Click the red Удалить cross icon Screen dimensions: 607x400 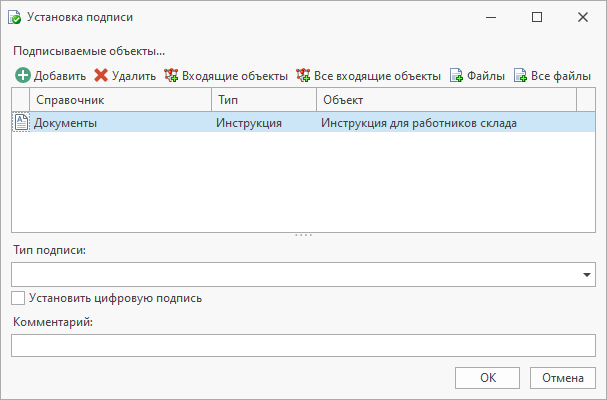pos(101,75)
